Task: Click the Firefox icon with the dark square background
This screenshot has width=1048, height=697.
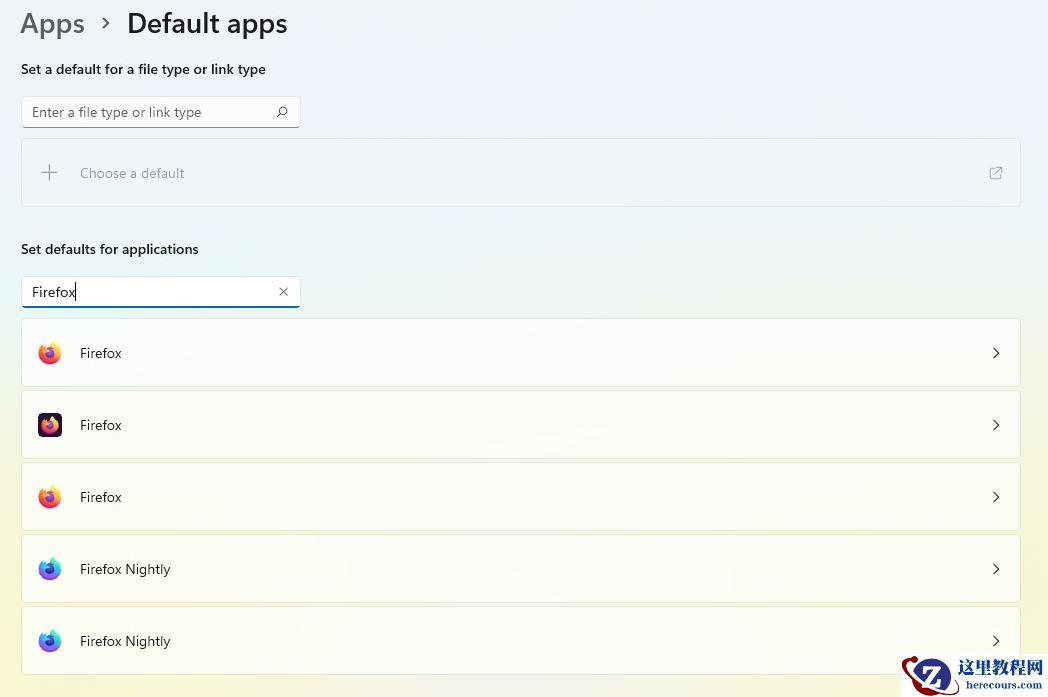Action: pyautogui.click(x=49, y=425)
